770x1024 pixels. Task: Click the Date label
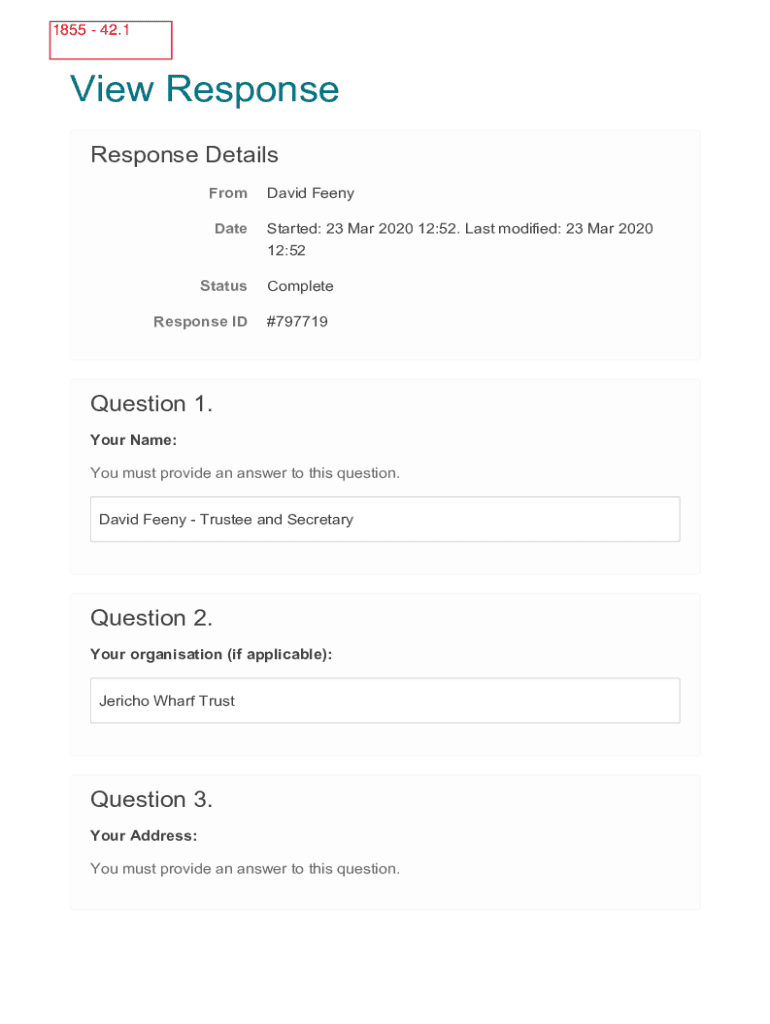coord(231,229)
